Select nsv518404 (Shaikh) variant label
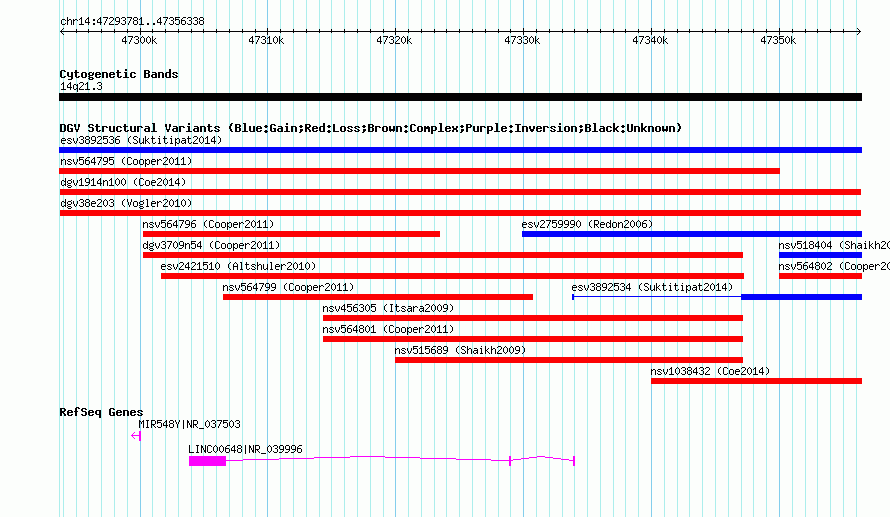 [x=834, y=245]
